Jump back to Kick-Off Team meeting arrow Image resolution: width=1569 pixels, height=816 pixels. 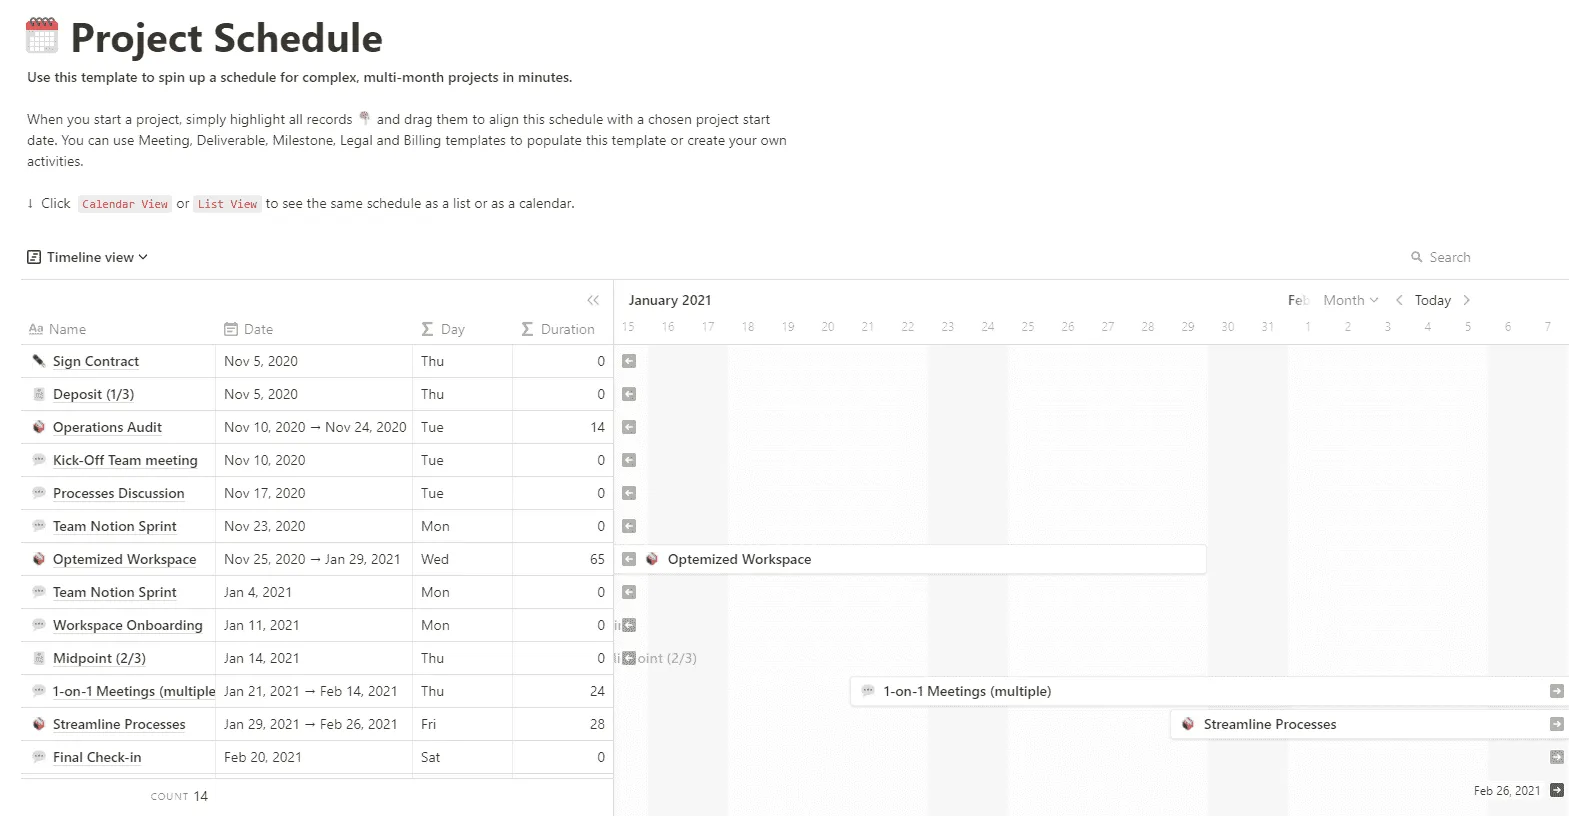coord(629,460)
